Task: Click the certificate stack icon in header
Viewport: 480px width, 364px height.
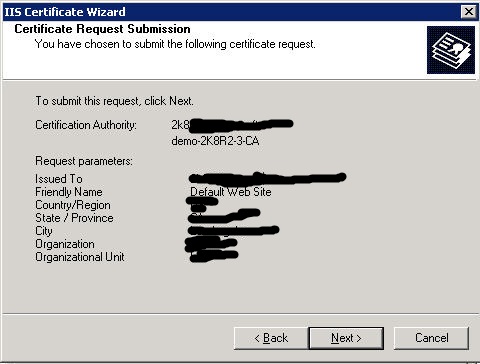Action: [451, 50]
